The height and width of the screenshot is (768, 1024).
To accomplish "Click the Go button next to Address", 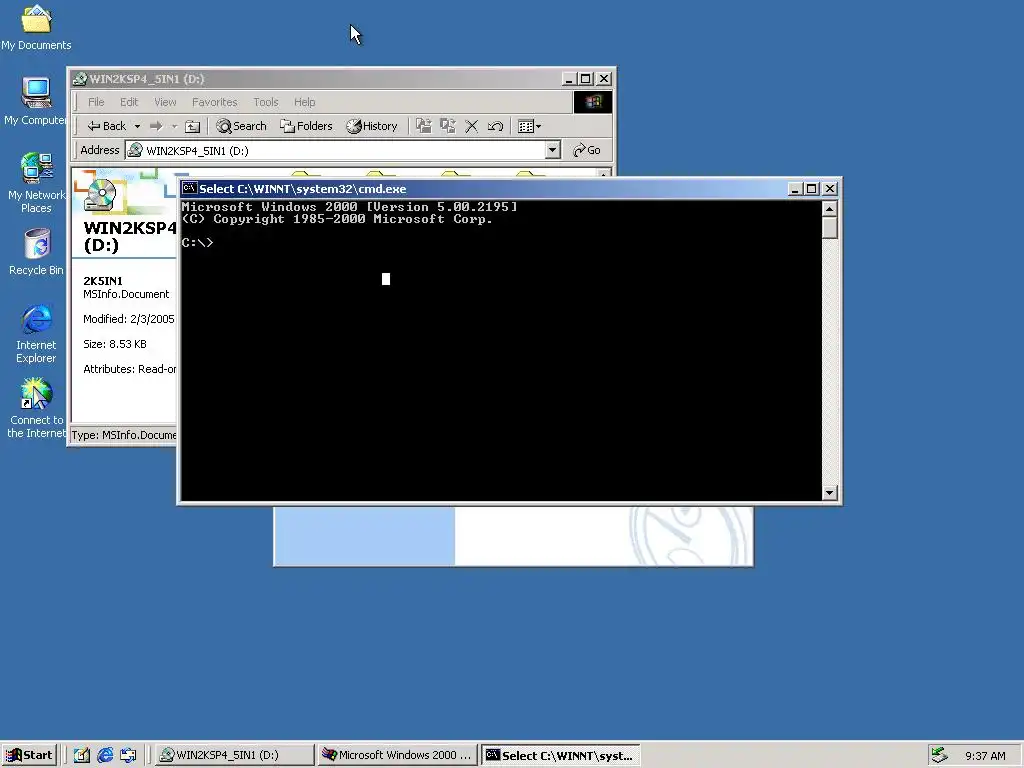I will tap(586, 150).
